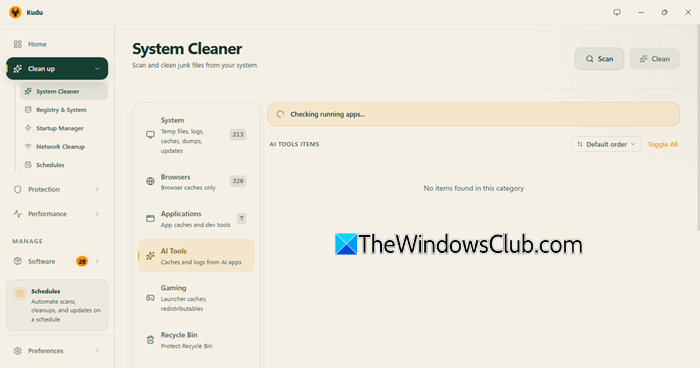Open Schedules under Clean up

click(x=64, y=165)
